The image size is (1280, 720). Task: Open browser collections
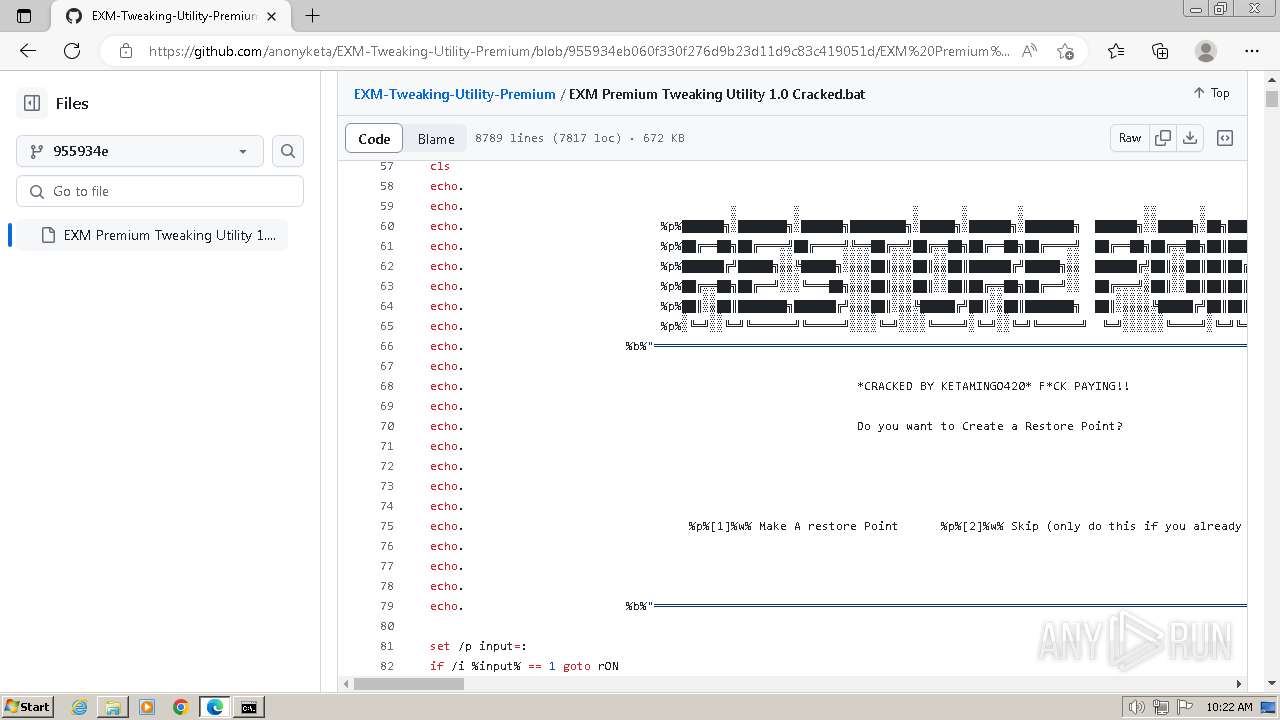click(1160, 51)
